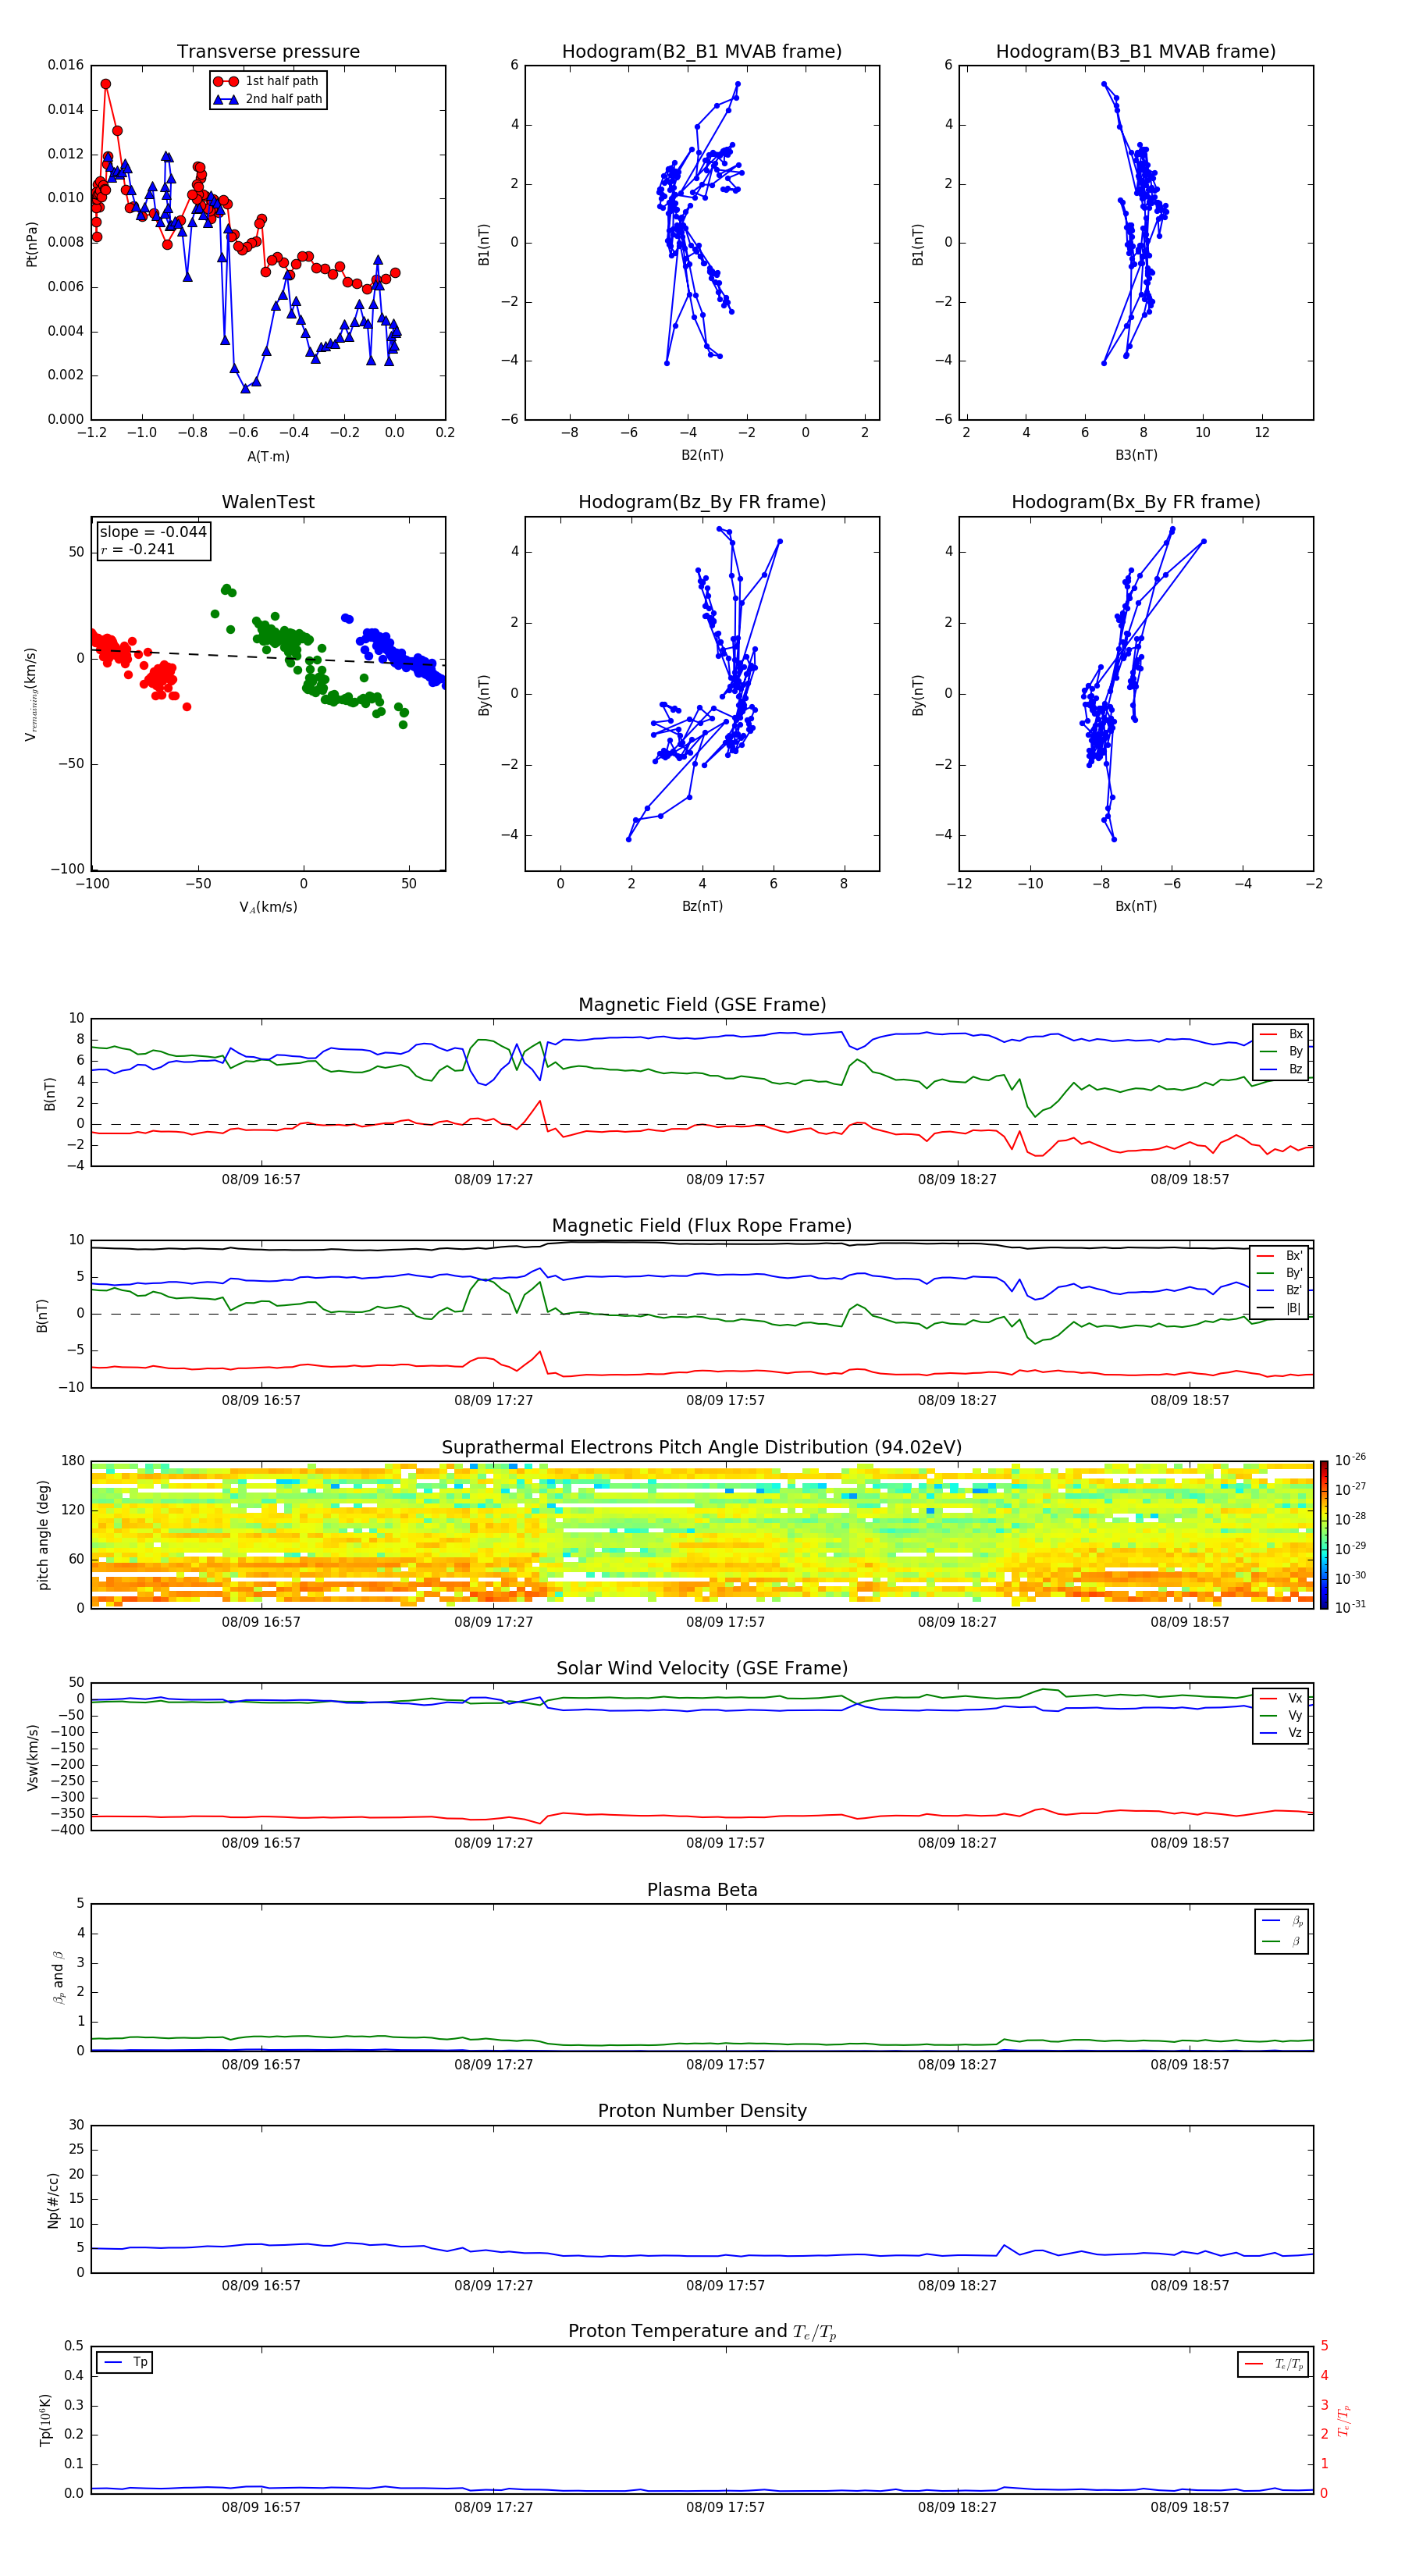Click the red "Te/Tp" right axis label
This screenshot has height=2576, width=1405.
[1344, 2421]
